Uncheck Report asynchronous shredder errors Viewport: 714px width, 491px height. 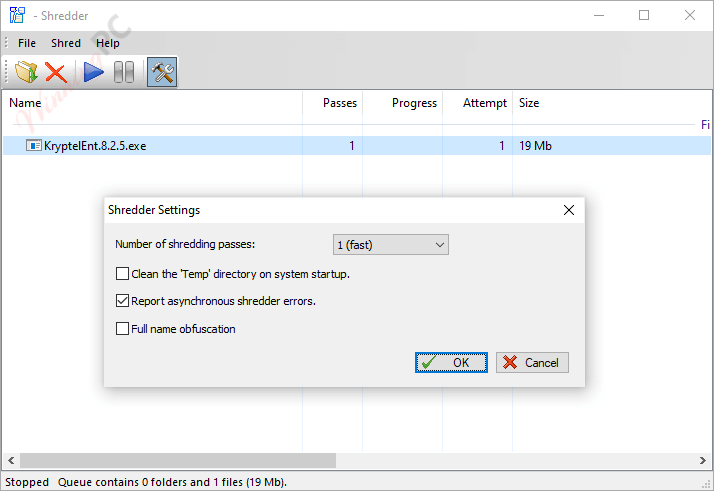(123, 301)
